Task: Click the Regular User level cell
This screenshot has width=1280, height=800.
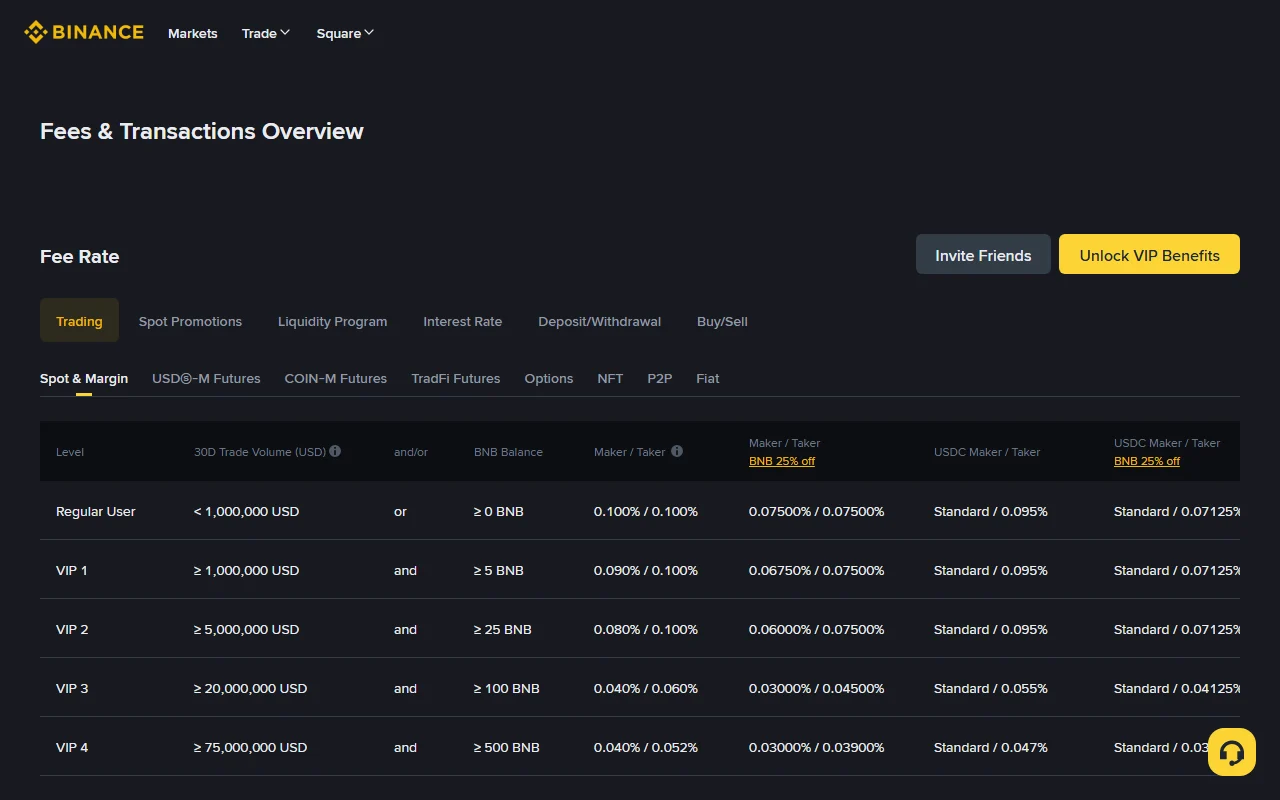Action: point(95,511)
